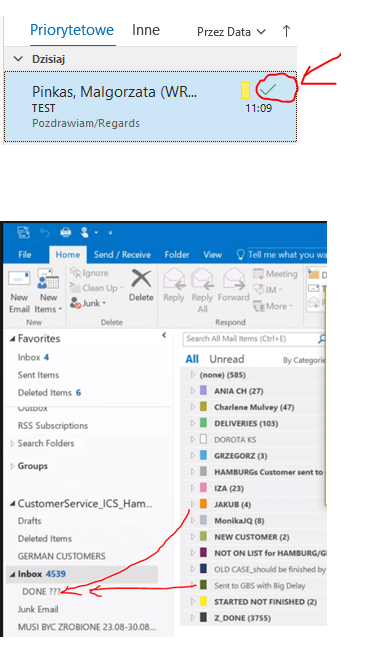Open the IM dropdown
This screenshot has height=660, width=391.
click(x=268, y=290)
